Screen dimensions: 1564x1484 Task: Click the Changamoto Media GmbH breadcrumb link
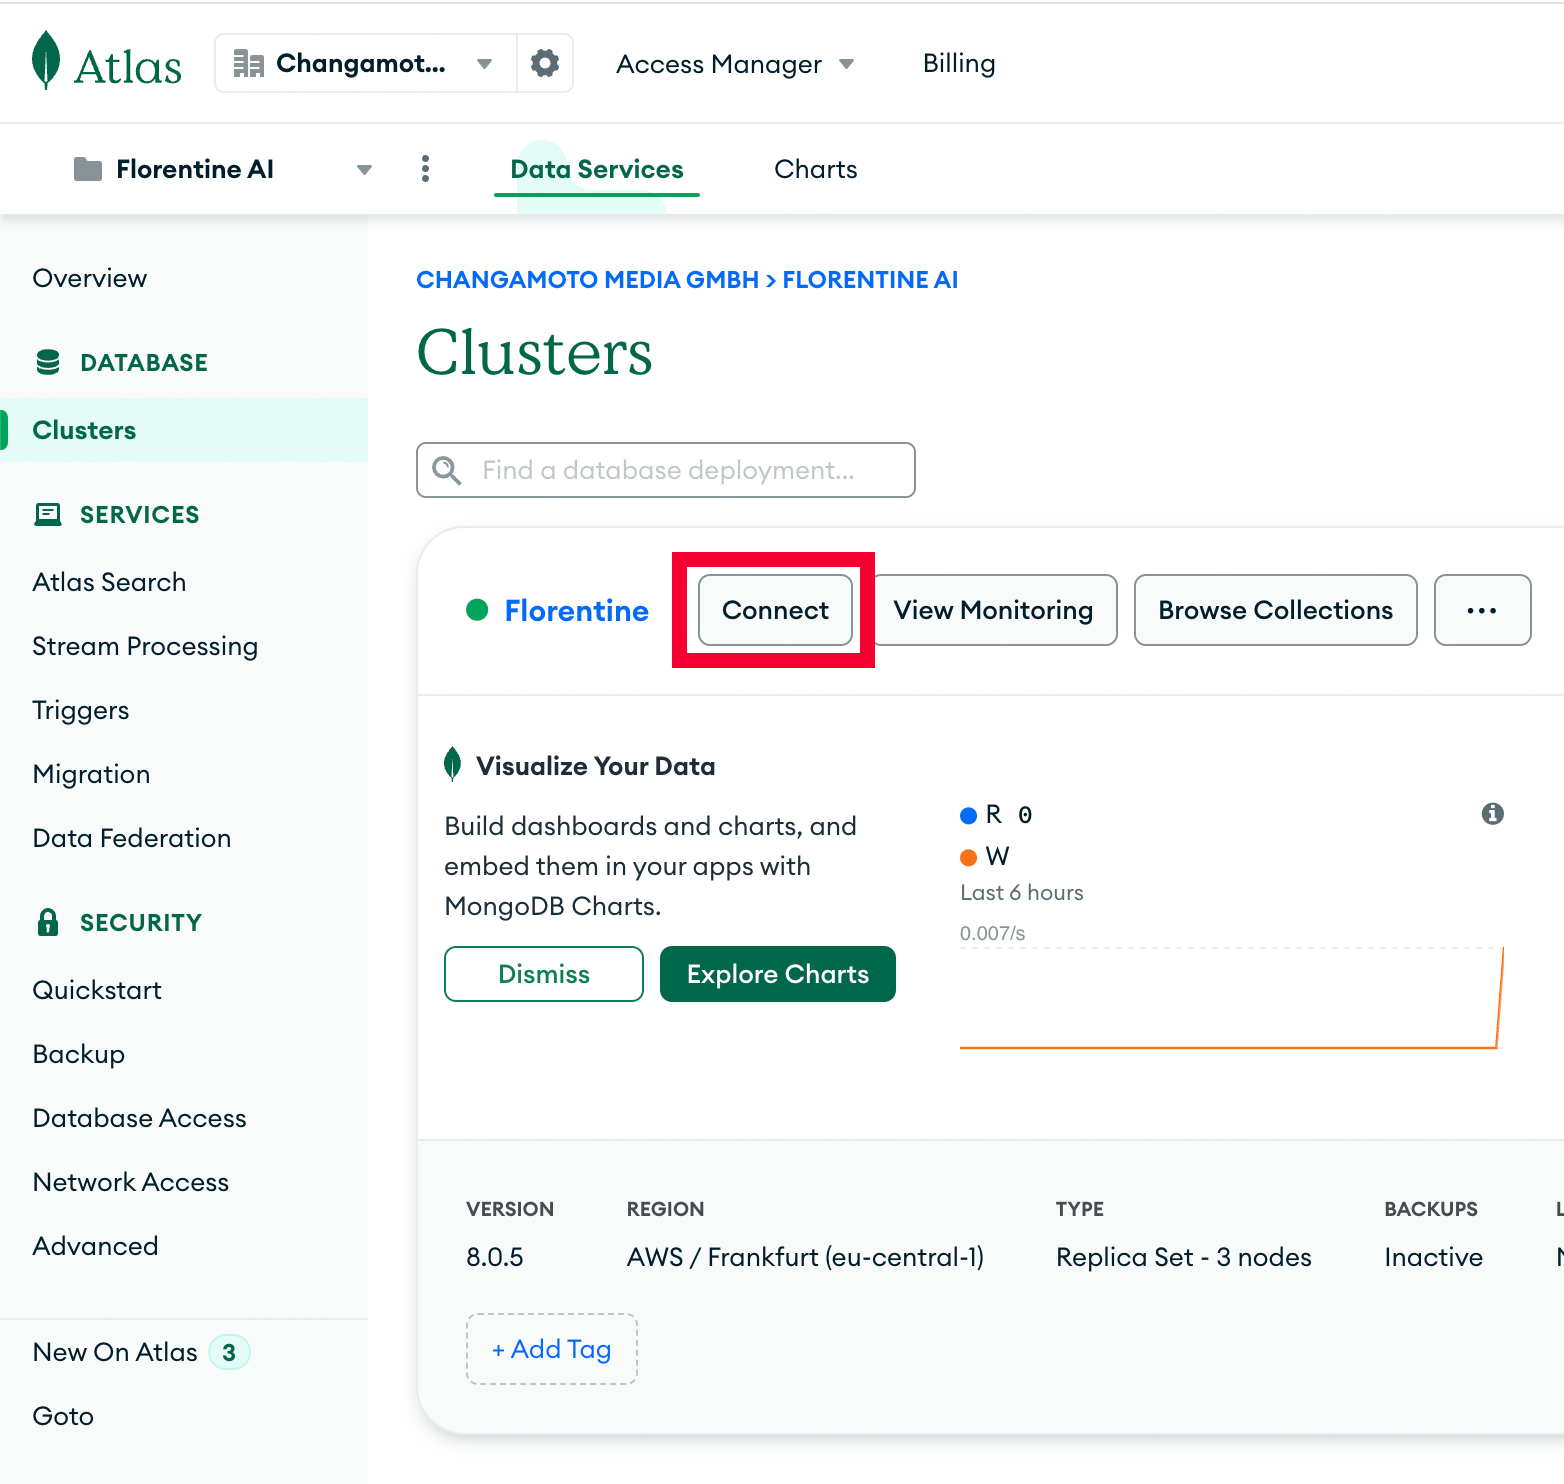(x=587, y=280)
